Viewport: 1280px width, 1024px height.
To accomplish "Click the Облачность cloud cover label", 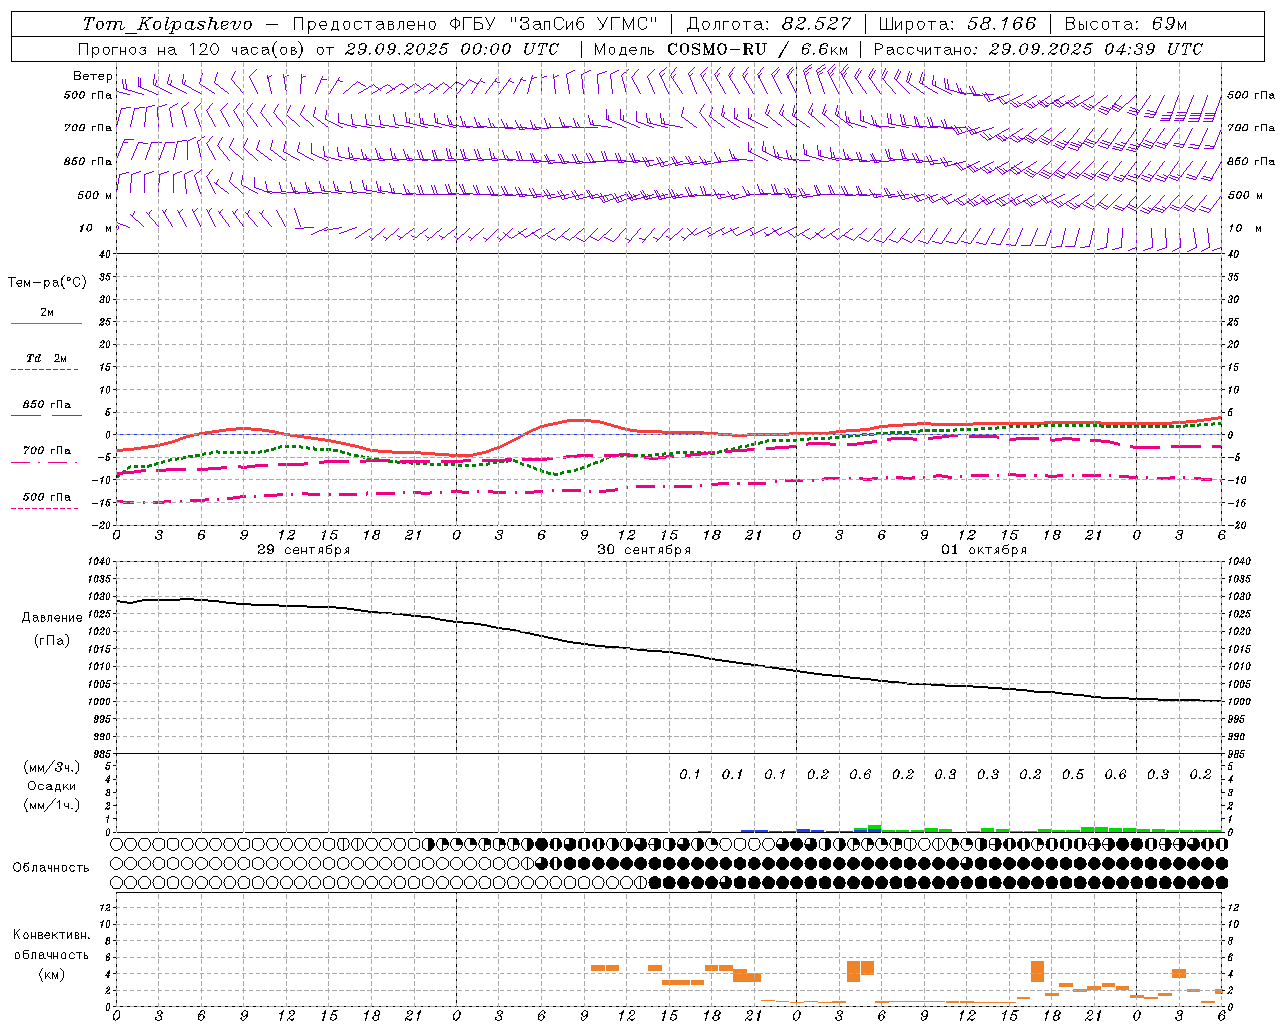I will pyautogui.click(x=51, y=867).
